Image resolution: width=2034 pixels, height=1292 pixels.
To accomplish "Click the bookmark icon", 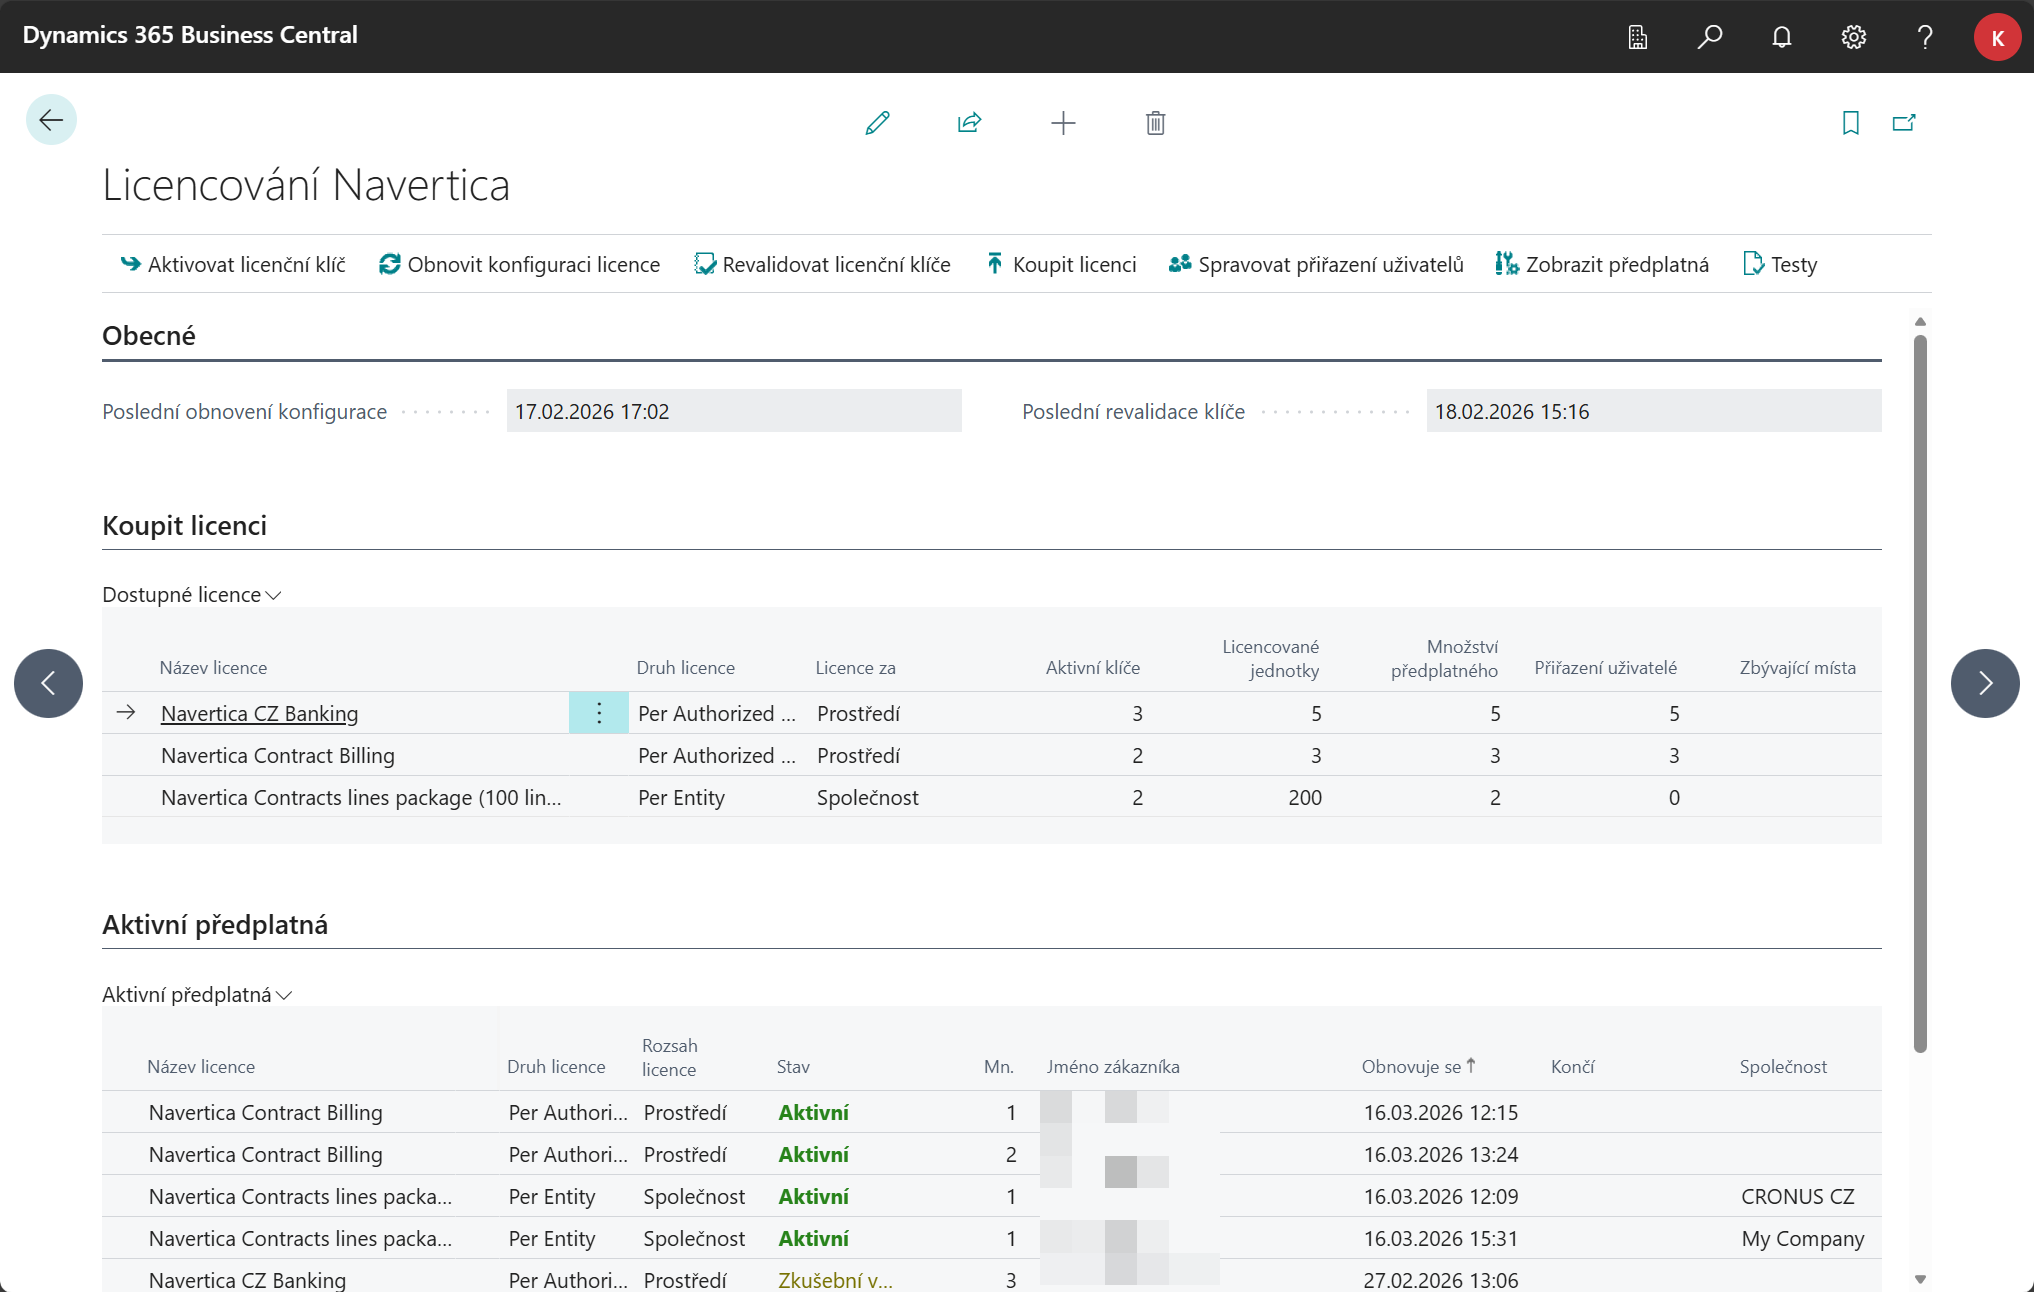I will pos(1850,123).
